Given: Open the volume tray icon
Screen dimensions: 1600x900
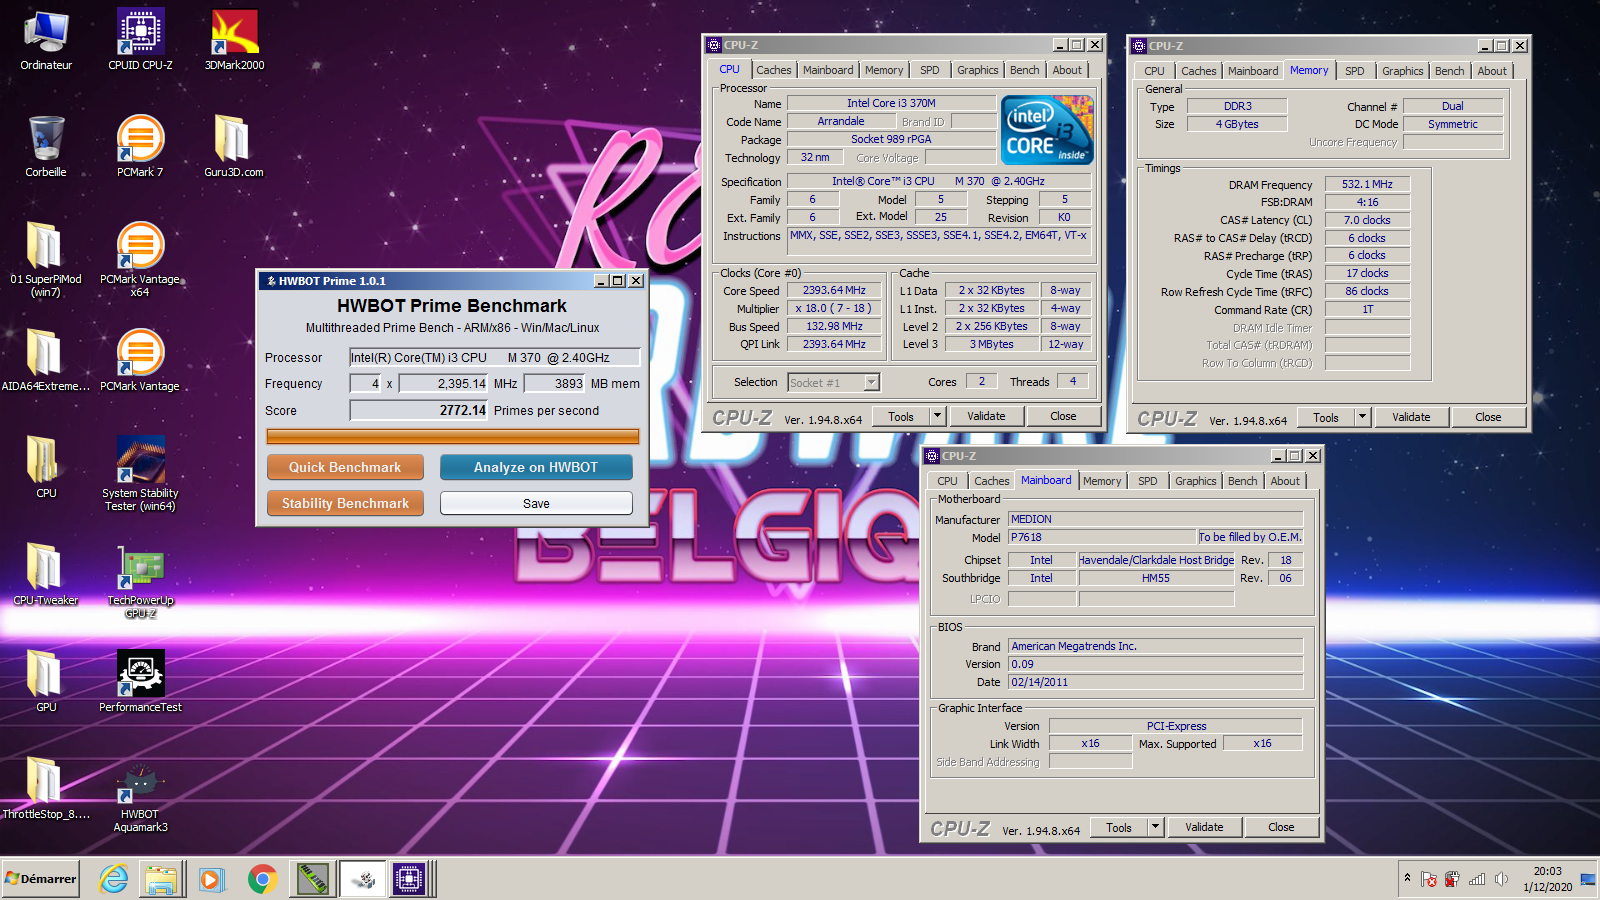Looking at the screenshot, I should (x=1501, y=879).
